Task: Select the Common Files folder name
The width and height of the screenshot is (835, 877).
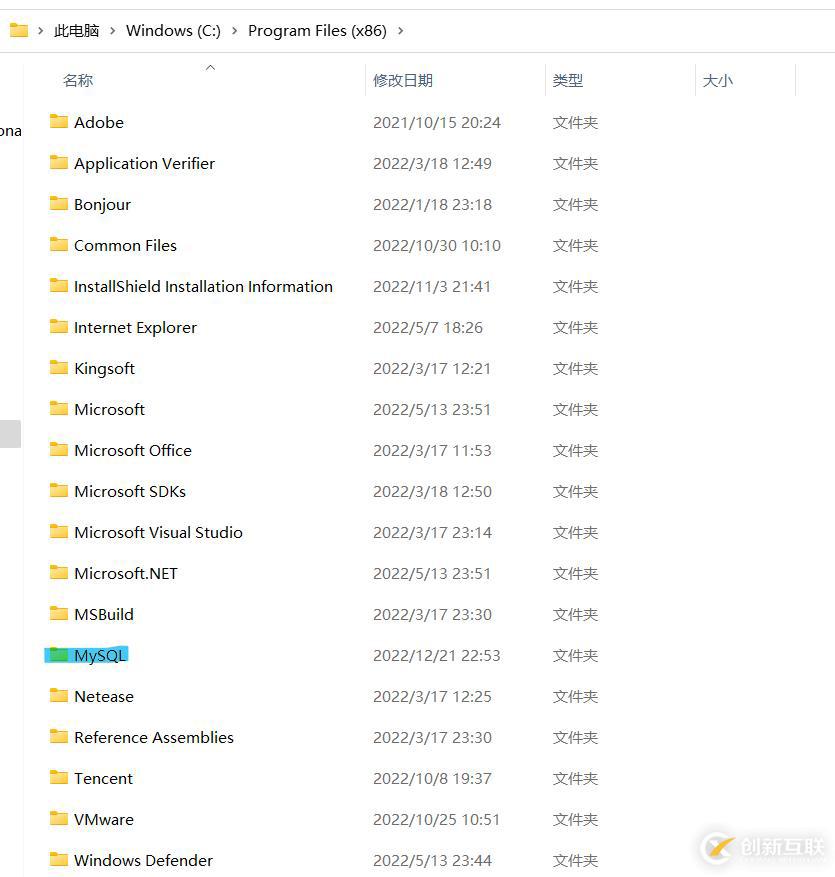Action: (125, 246)
